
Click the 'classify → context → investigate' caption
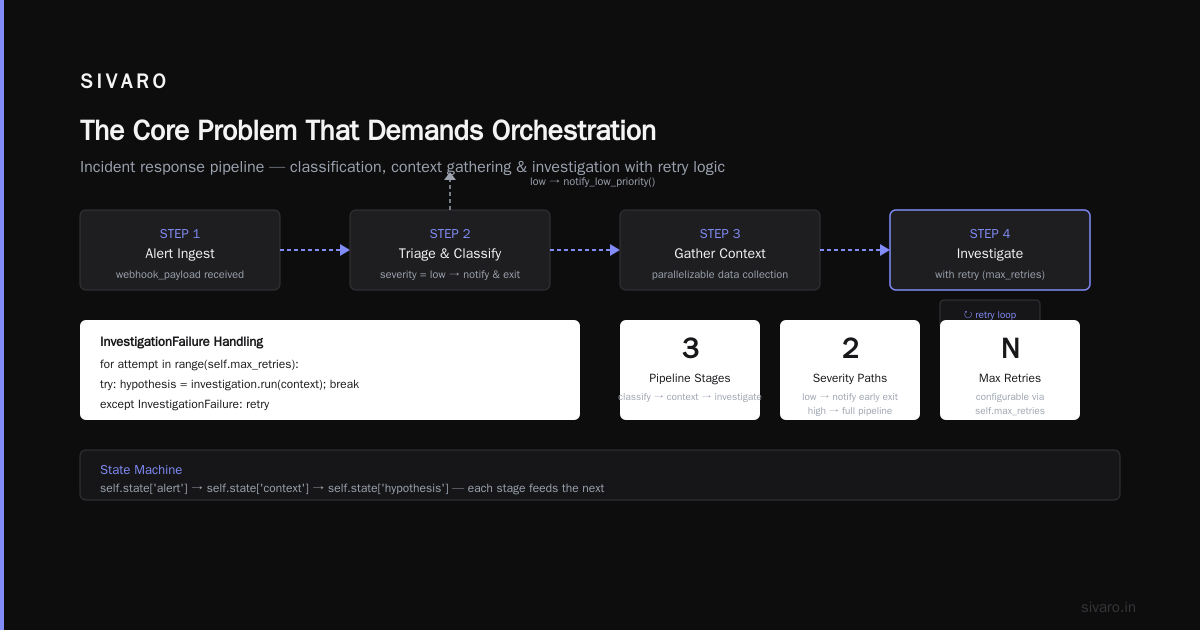pos(690,397)
